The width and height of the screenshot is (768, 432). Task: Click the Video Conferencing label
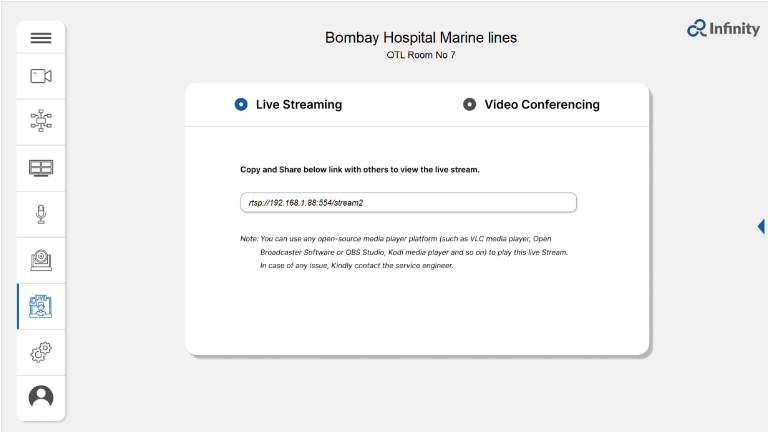542,104
